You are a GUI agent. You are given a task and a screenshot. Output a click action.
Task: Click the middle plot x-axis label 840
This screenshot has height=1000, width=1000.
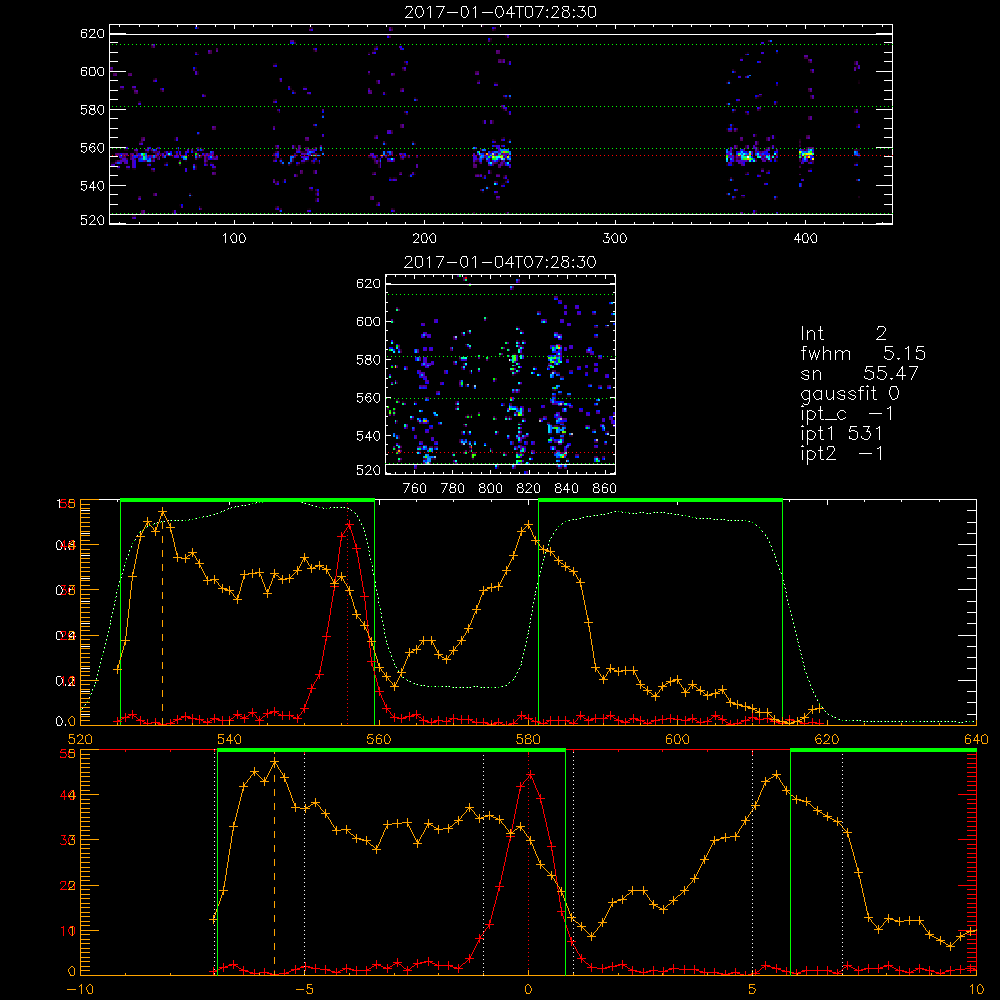pos(567,489)
